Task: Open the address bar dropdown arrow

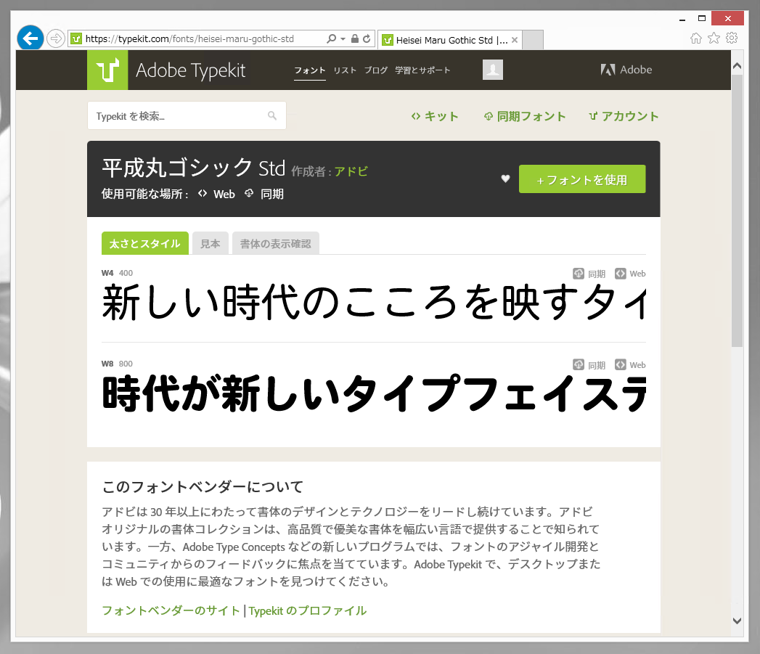Action: 343,39
